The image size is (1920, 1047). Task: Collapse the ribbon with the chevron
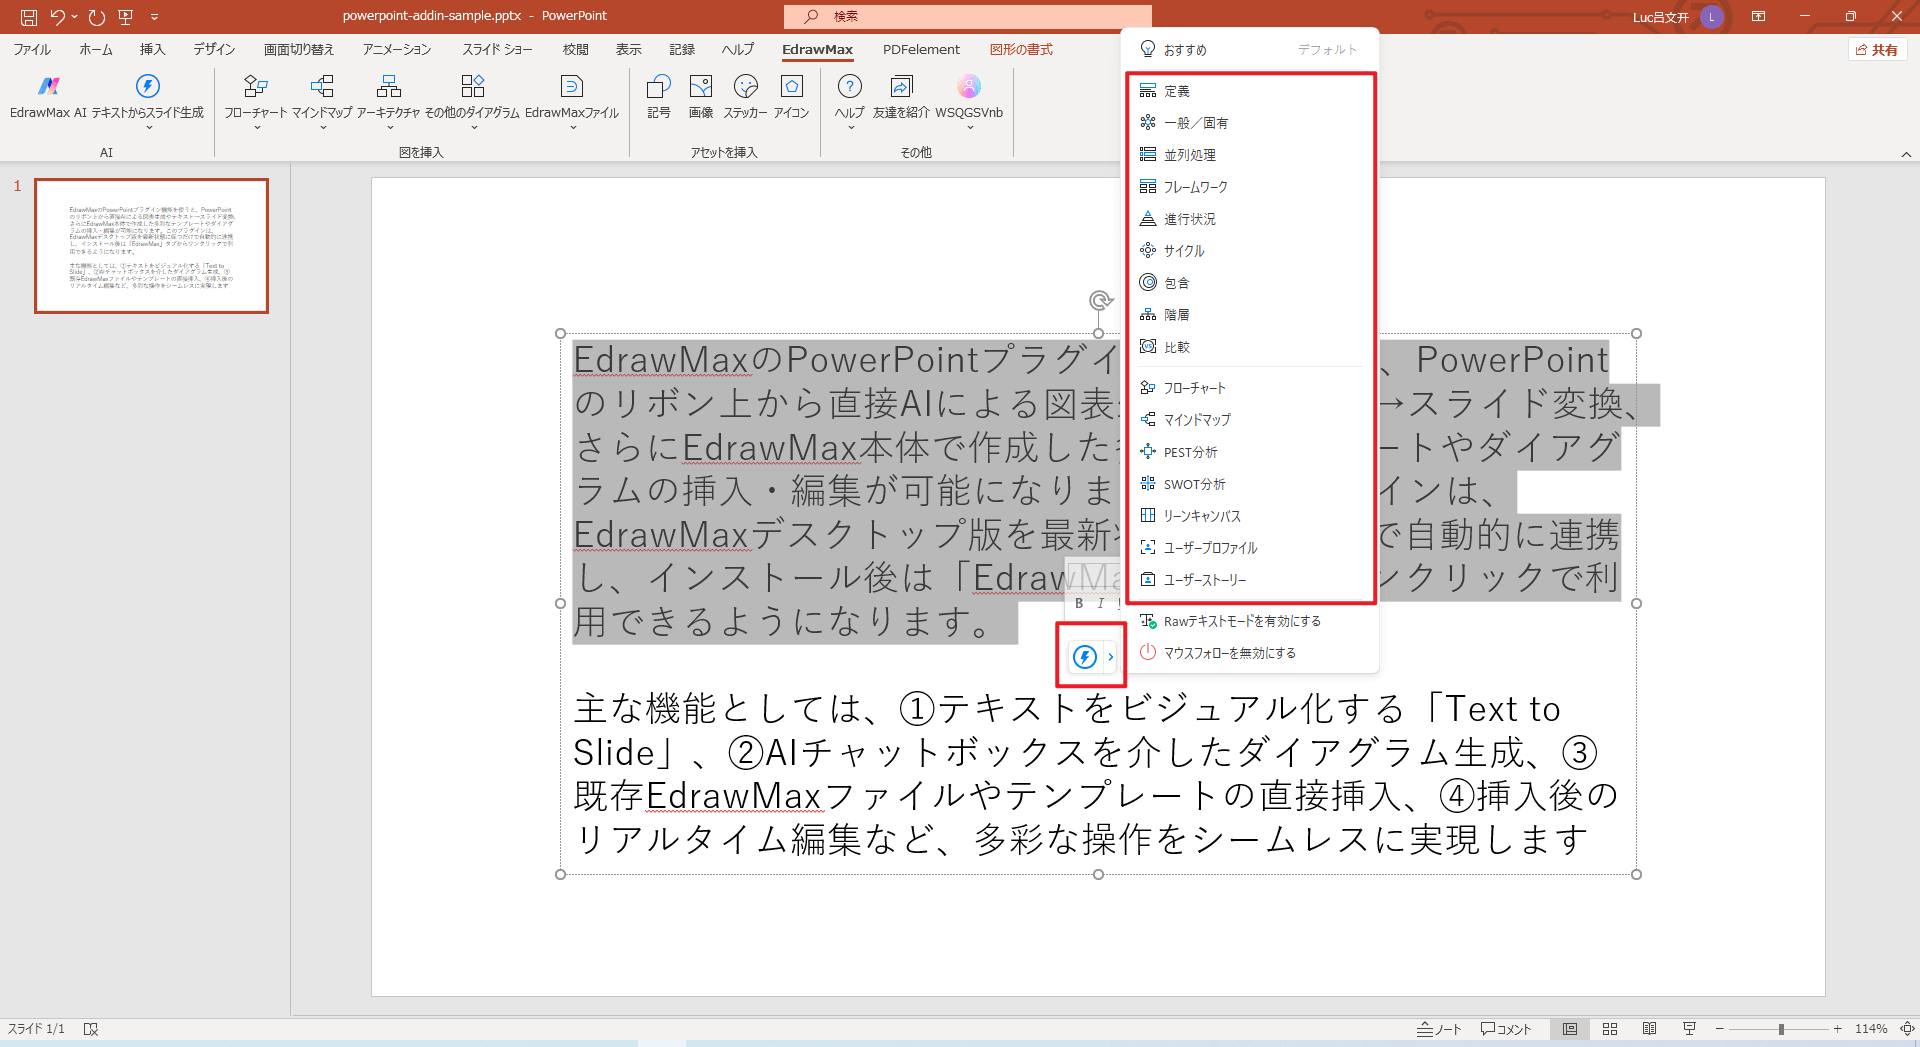point(1906,154)
